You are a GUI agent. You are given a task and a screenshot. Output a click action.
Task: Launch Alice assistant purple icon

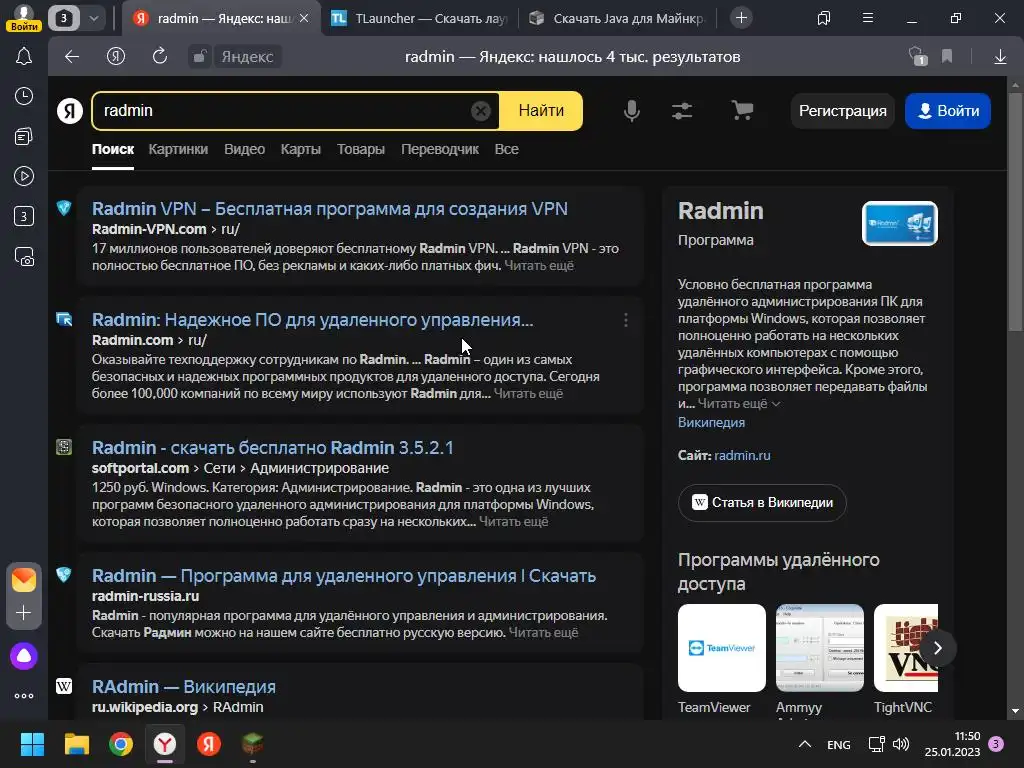click(24, 656)
